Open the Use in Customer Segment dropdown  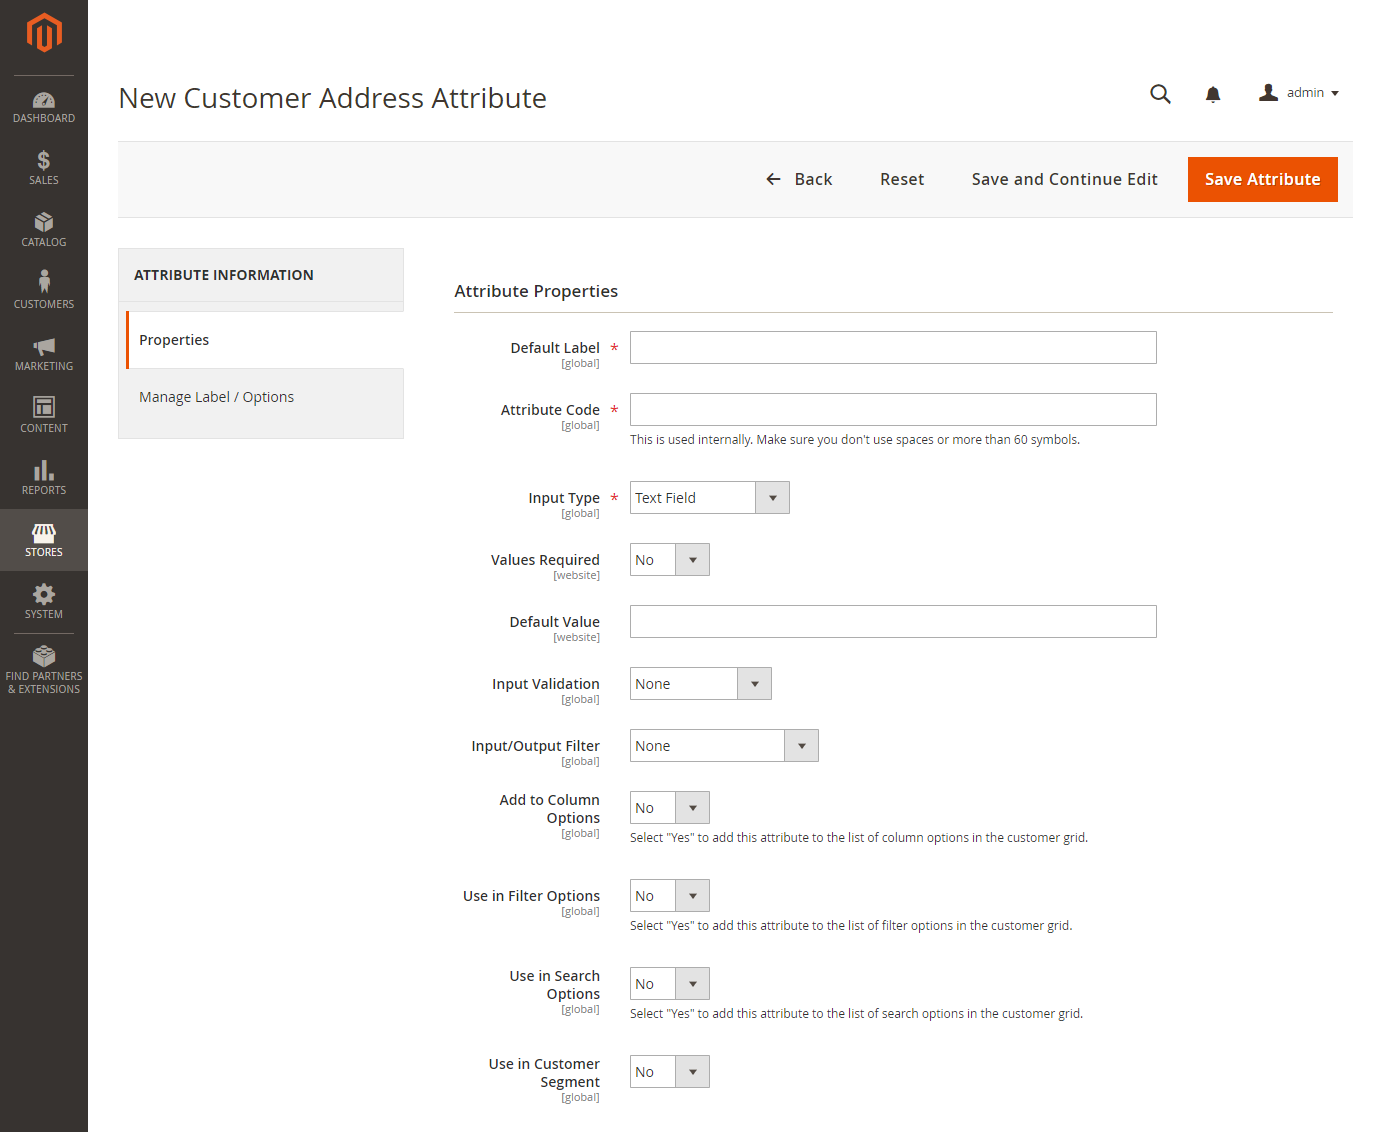tap(670, 1071)
